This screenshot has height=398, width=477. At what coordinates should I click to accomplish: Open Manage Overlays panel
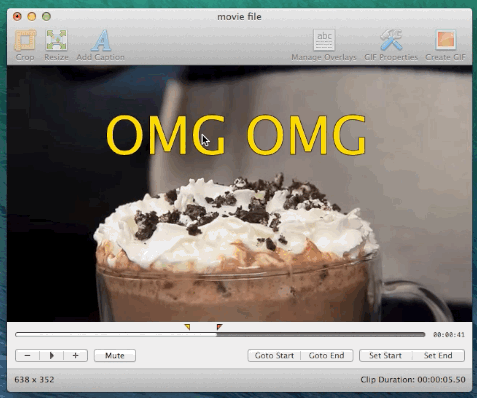pyautogui.click(x=324, y=40)
